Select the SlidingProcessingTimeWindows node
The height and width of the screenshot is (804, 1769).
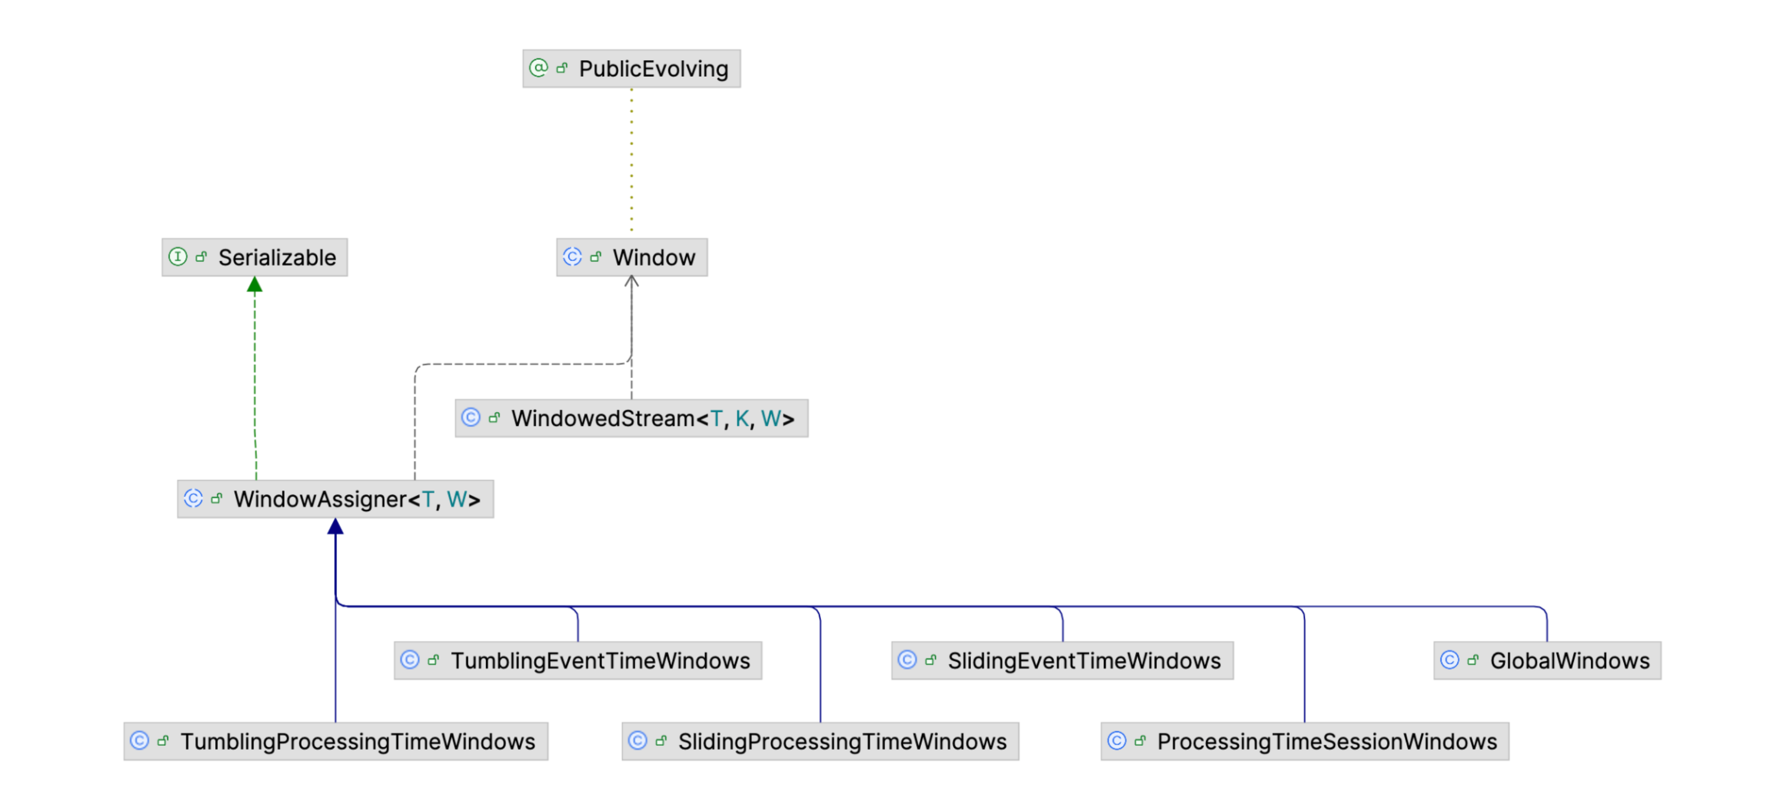tap(820, 741)
